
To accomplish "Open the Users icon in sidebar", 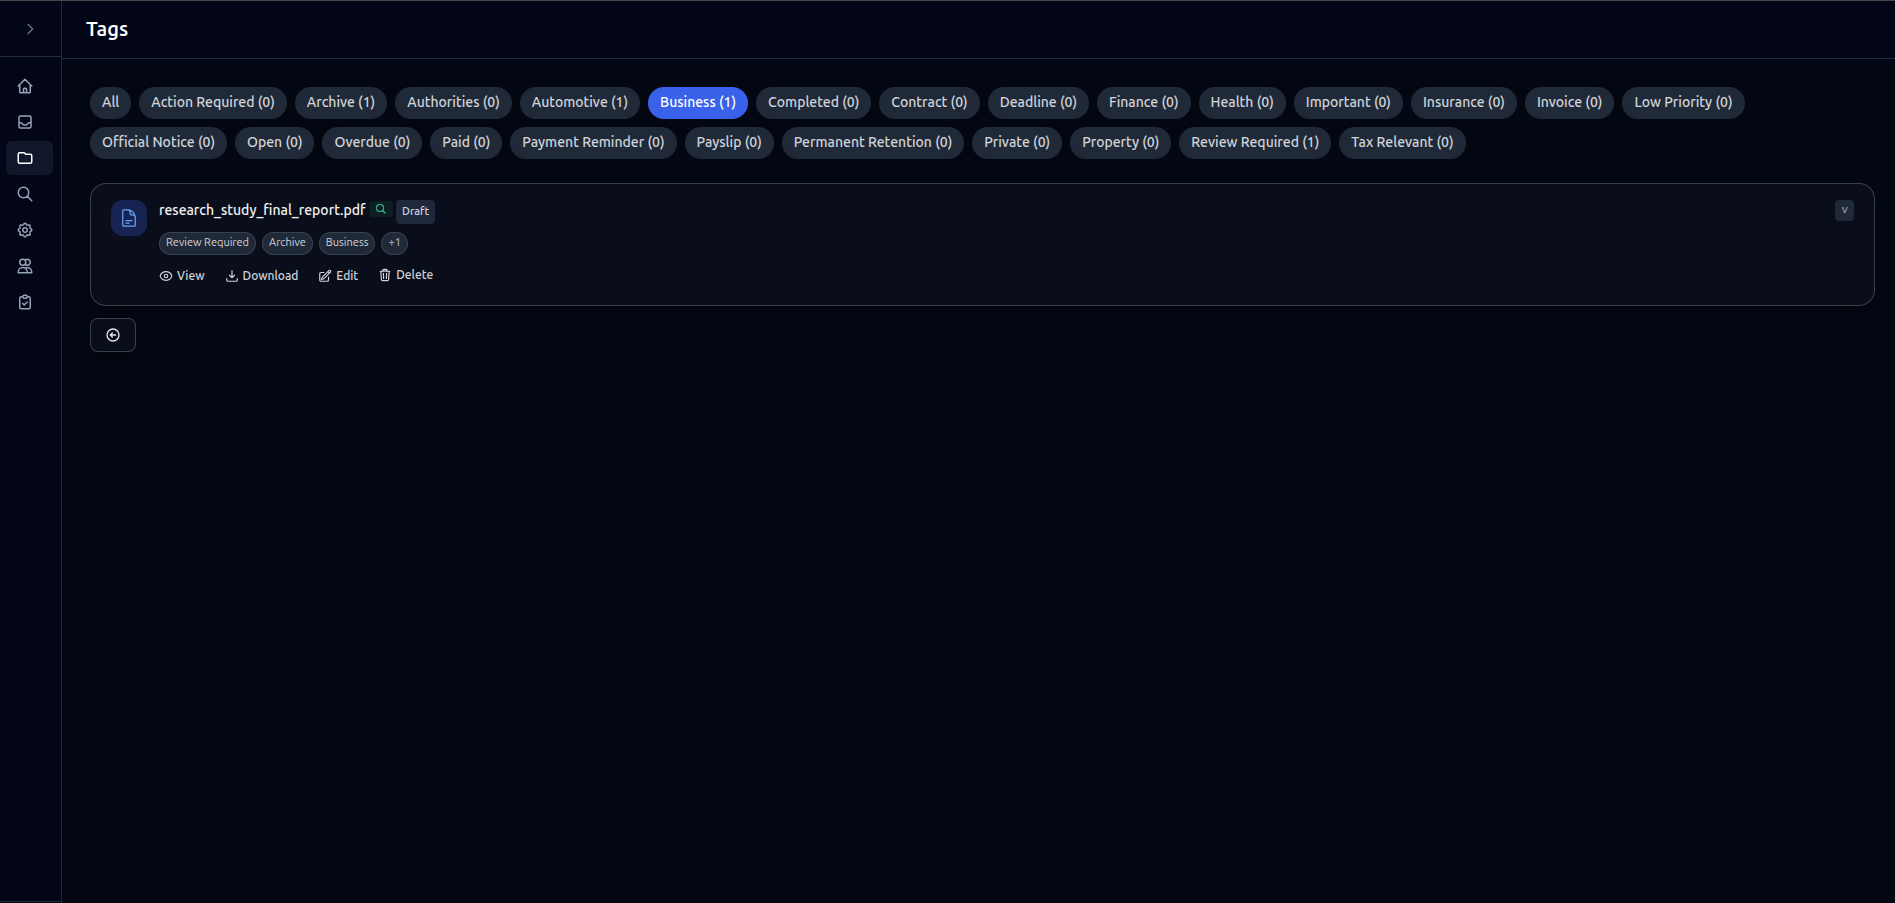I will (x=25, y=266).
